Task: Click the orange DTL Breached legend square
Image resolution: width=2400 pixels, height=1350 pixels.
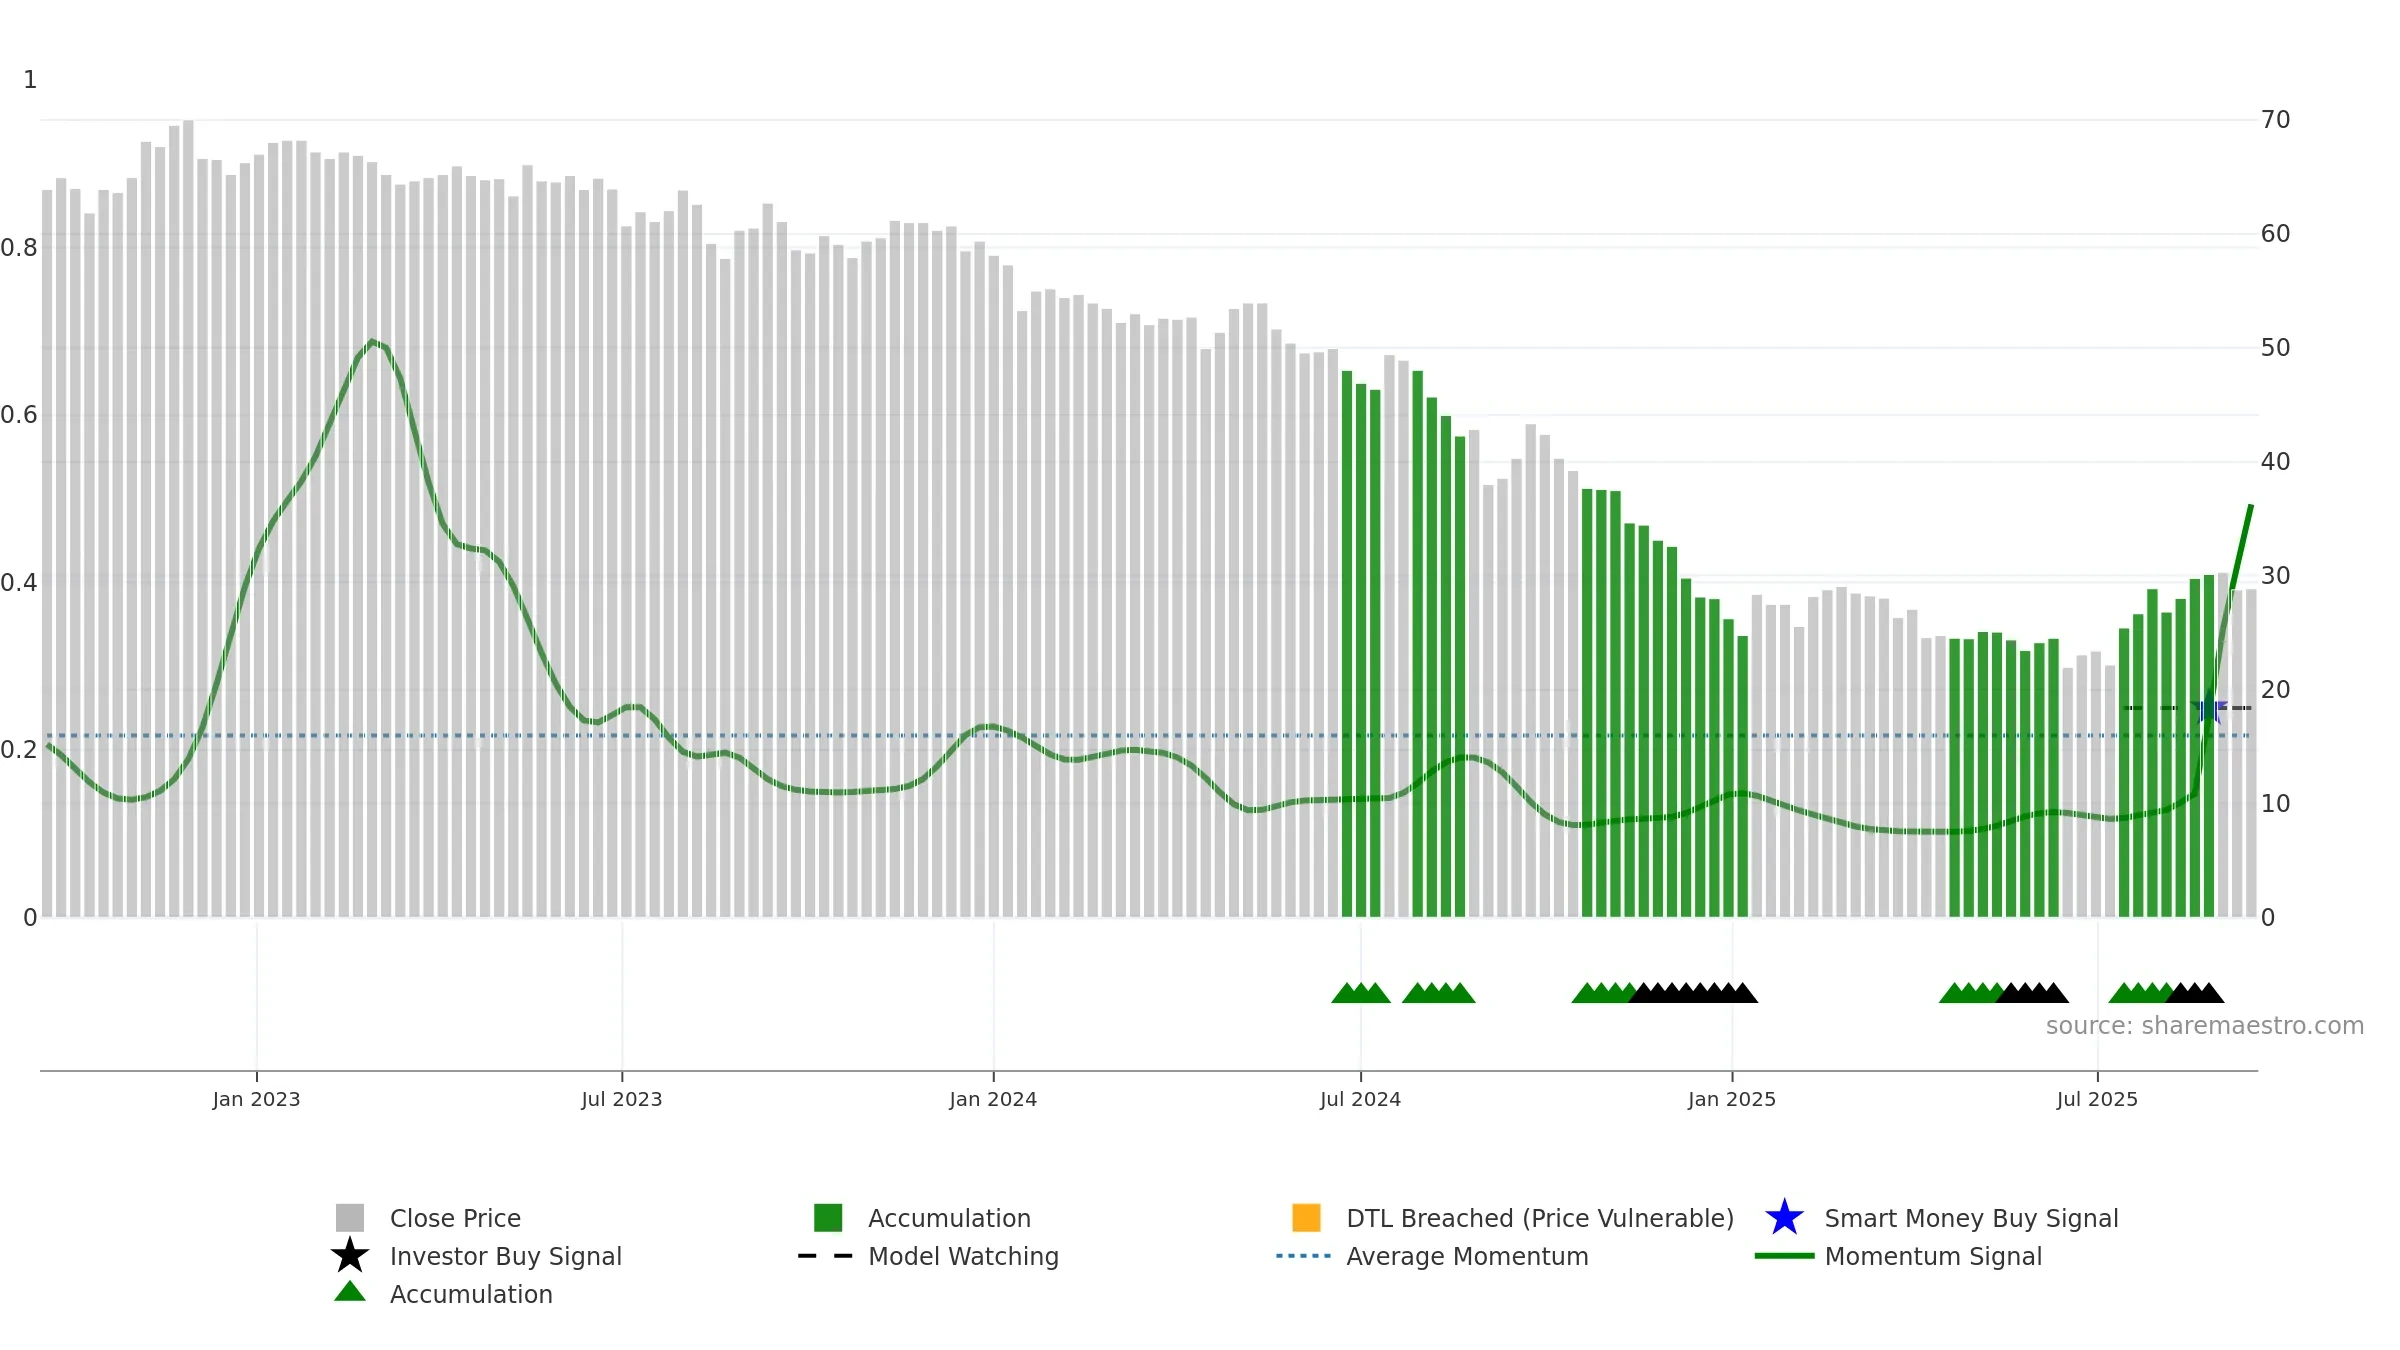Action: [x=1306, y=1218]
